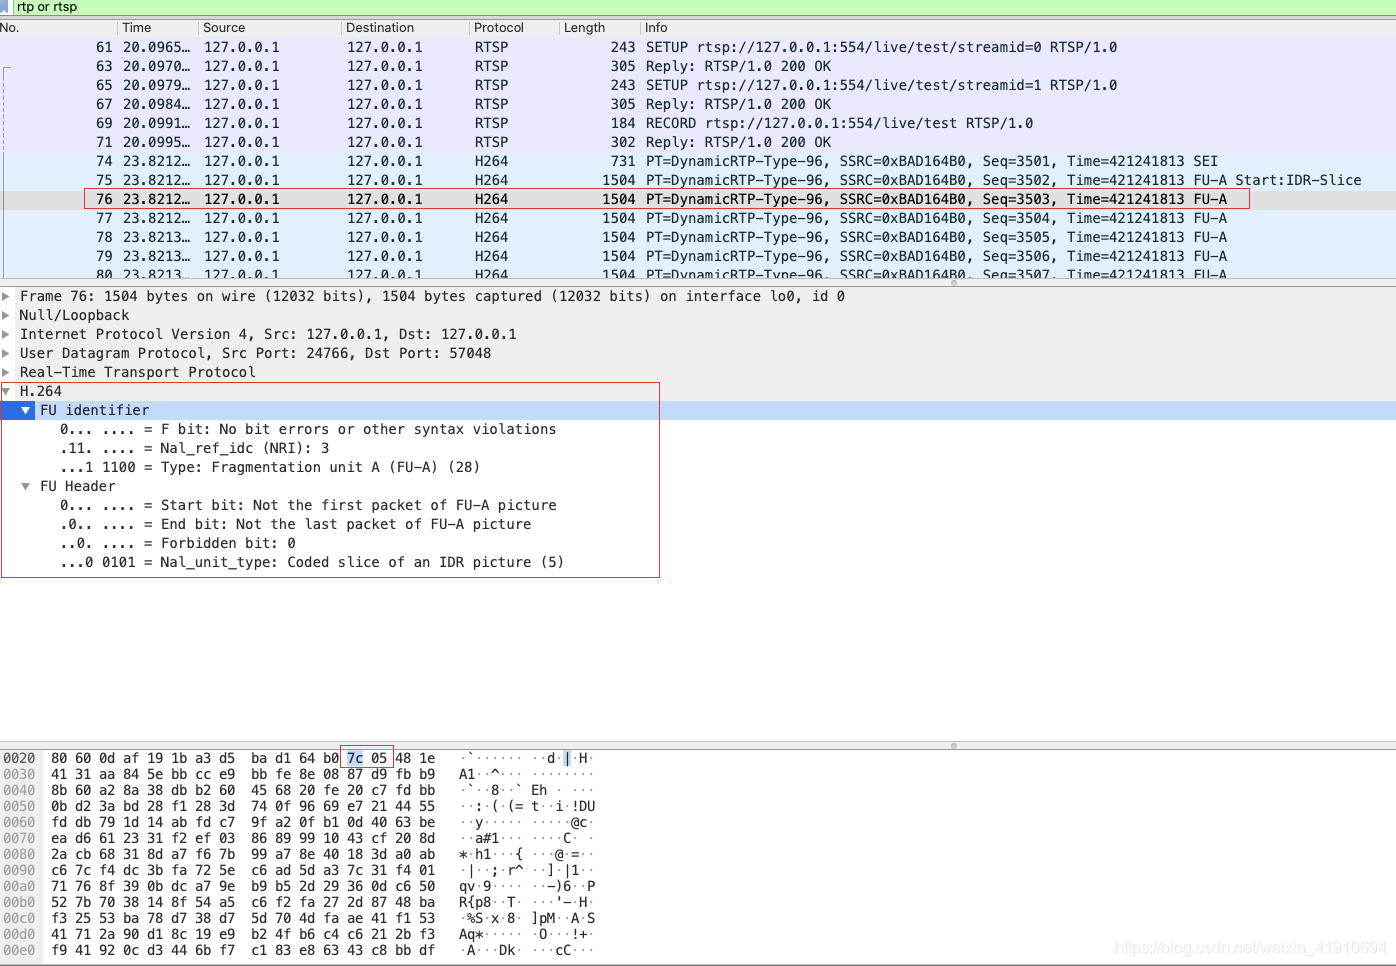Image resolution: width=1396 pixels, height=966 pixels.
Task: Select packet 78 with Seq=3505
Action: 698,237
